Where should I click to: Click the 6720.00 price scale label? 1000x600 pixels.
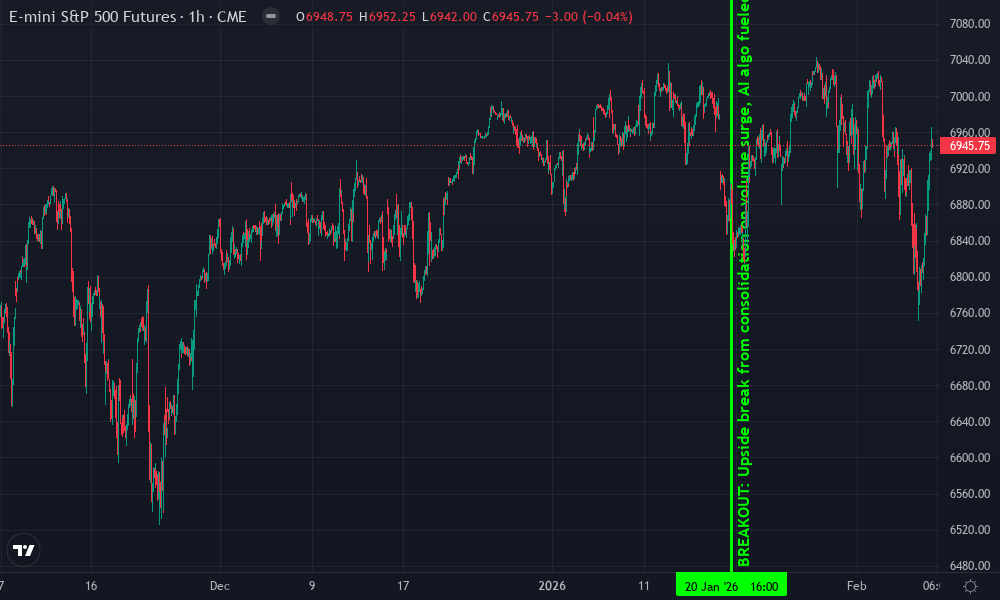point(969,349)
